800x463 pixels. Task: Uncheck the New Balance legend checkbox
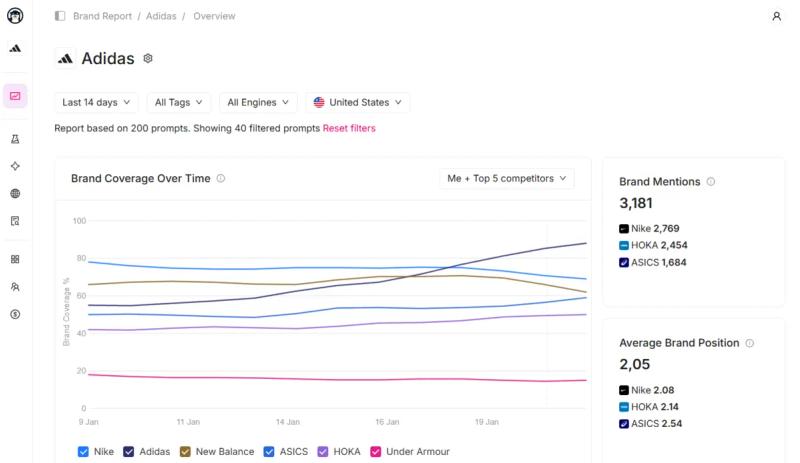[185, 452]
